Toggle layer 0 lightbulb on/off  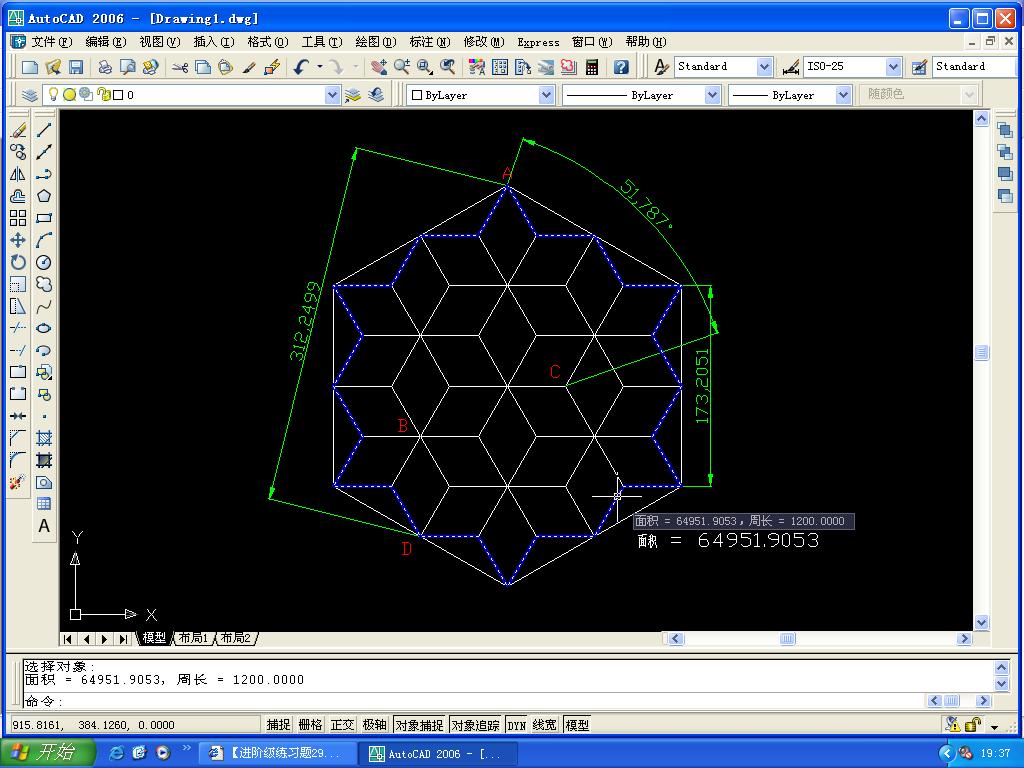(x=54, y=95)
